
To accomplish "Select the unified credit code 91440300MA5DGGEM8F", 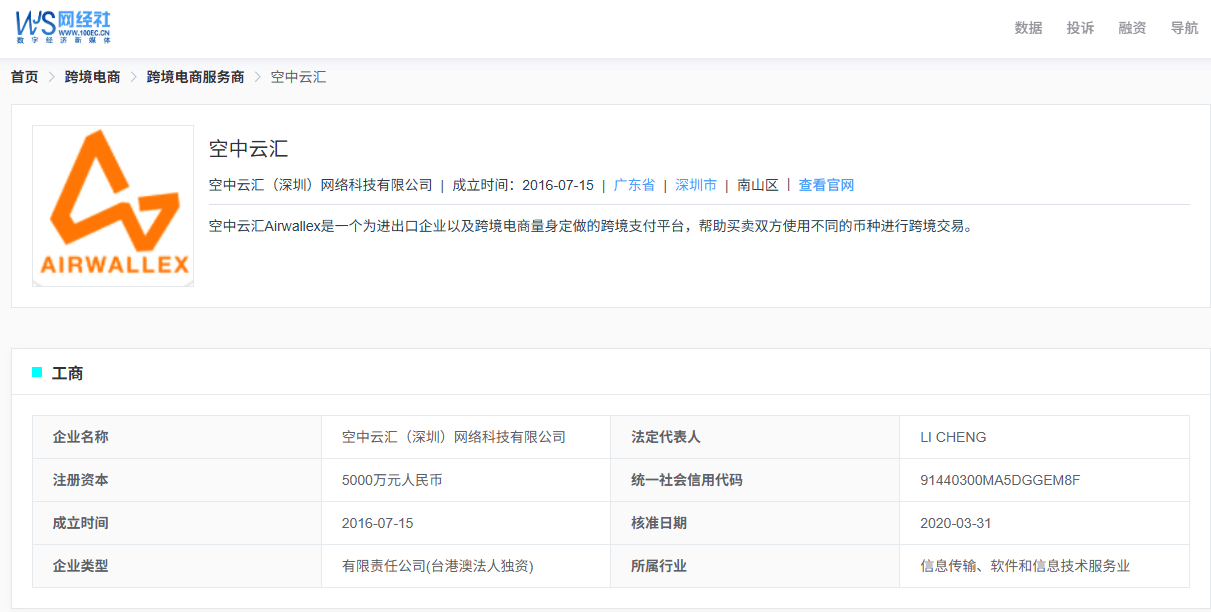I will [x=999, y=480].
